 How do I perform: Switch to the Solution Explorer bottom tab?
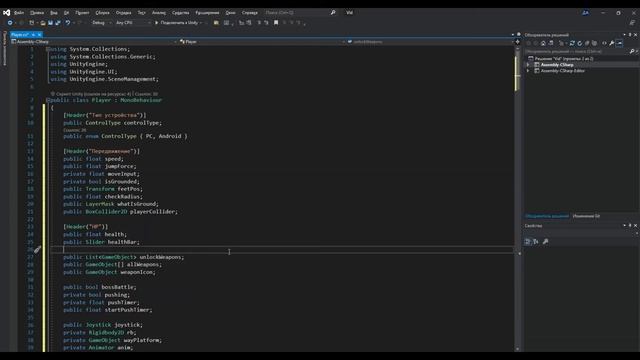(547, 216)
